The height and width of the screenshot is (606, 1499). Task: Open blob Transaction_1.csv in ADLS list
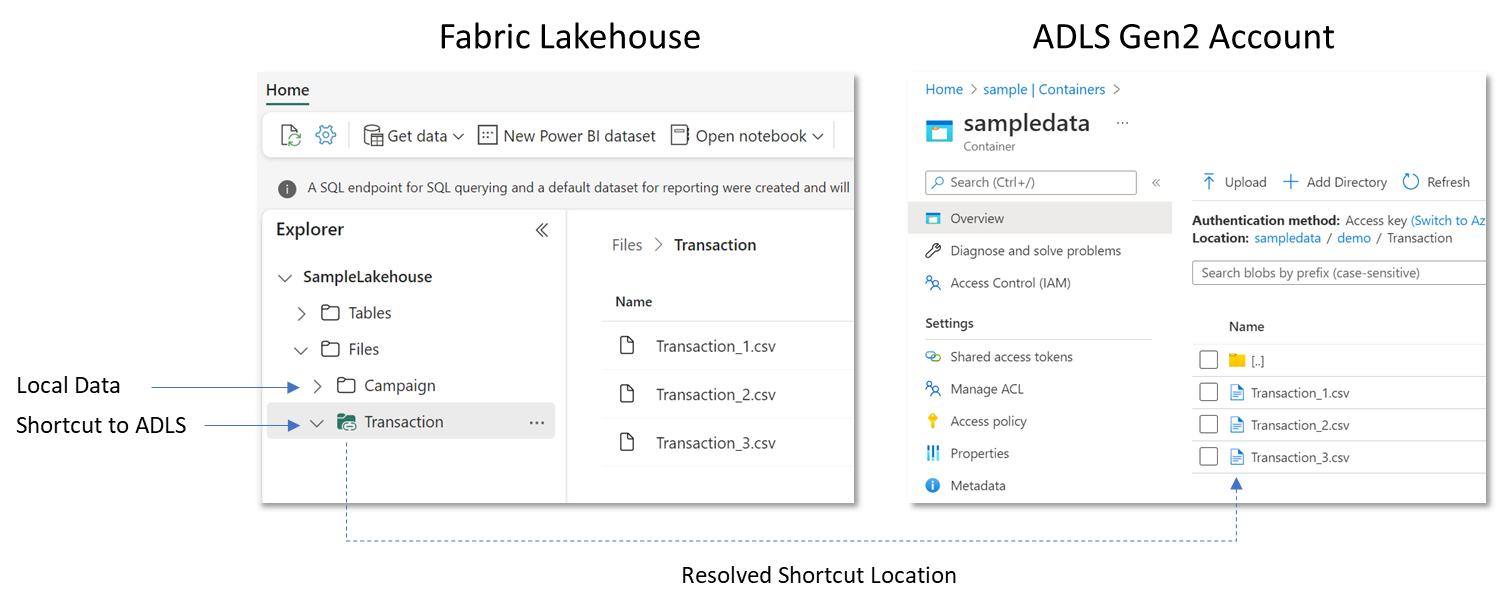click(x=1300, y=393)
